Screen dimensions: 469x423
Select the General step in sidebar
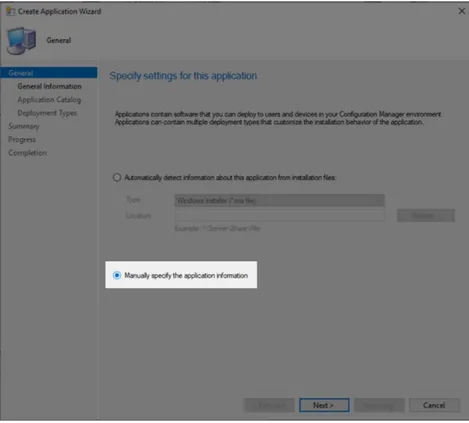(x=49, y=73)
